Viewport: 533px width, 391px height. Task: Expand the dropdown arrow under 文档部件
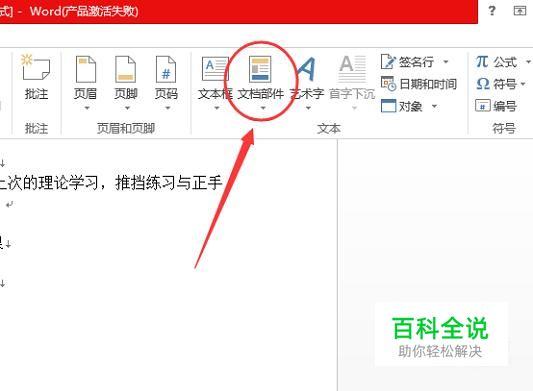(262, 108)
